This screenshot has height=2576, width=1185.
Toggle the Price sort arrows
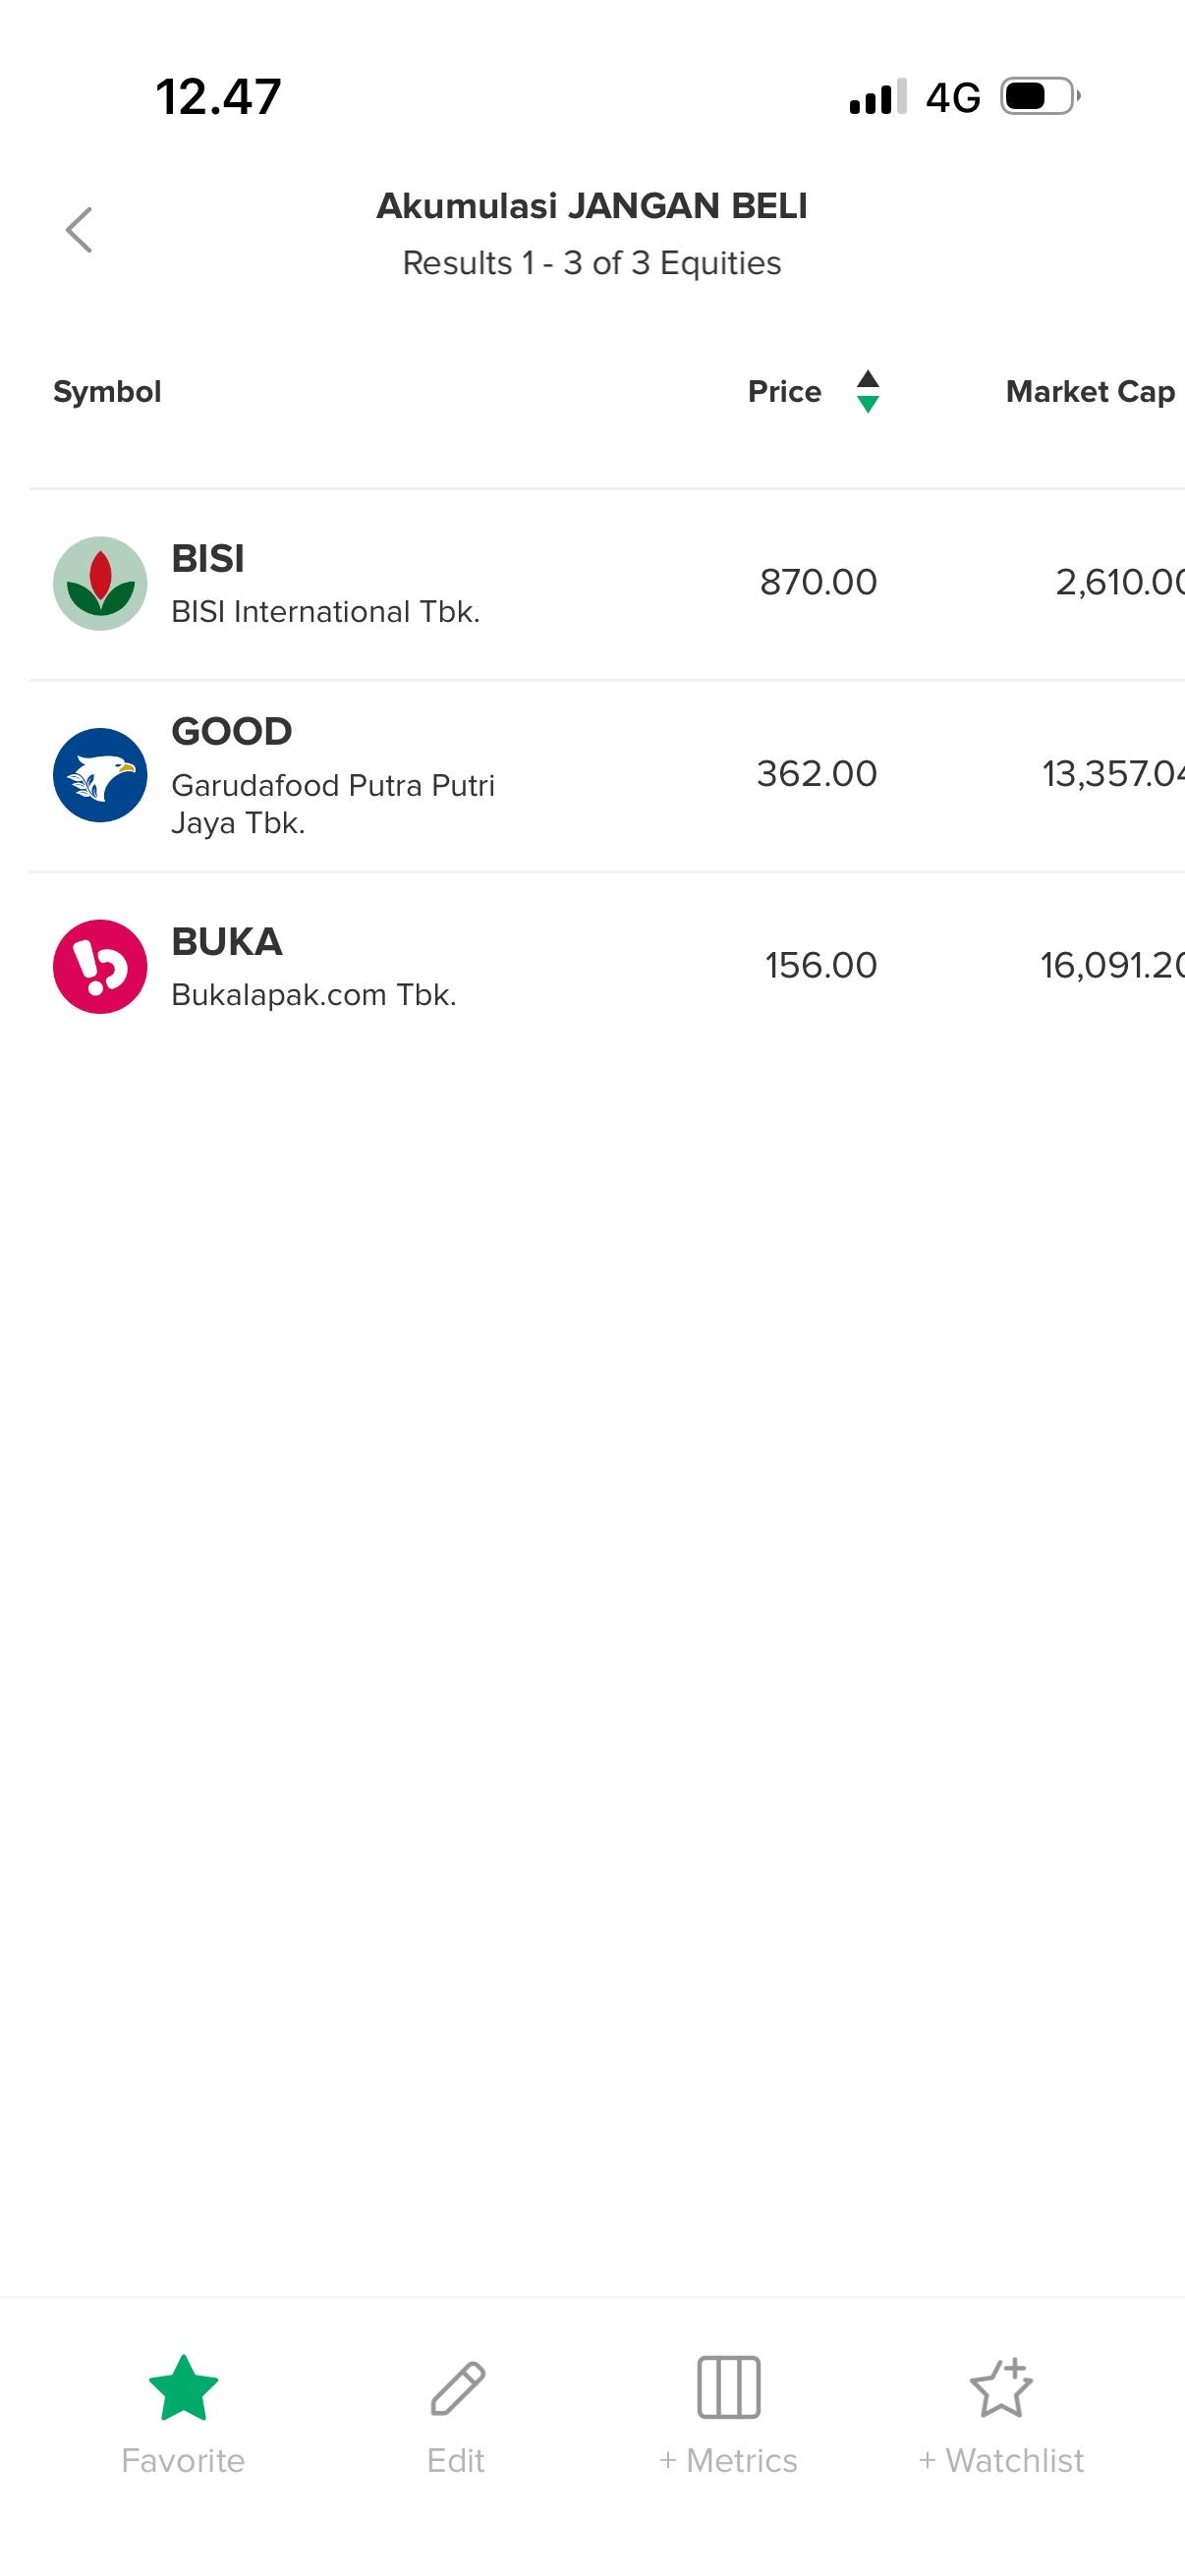[x=868, y=391]
